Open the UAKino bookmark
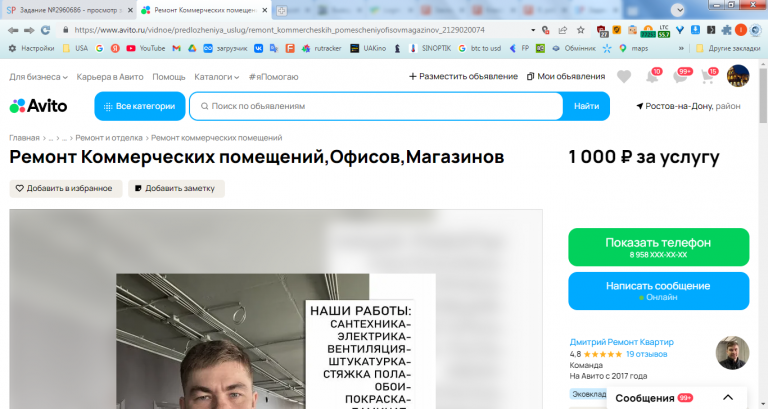 [368, 48]
